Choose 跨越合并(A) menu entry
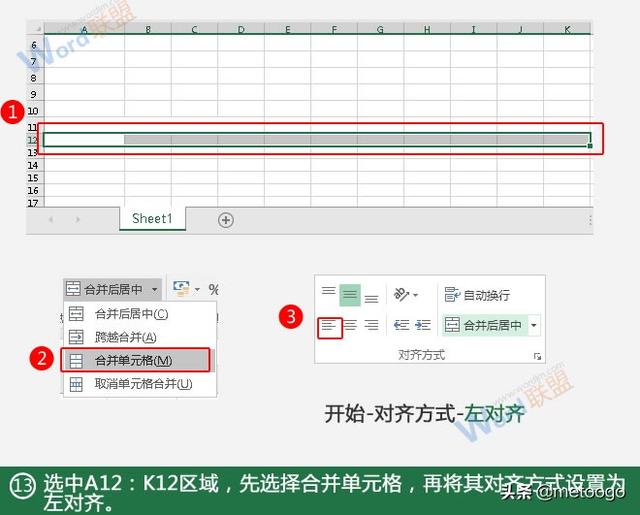The width and height of the screenshot is (640, 515). pyautogui.click(x=140, y=337)
